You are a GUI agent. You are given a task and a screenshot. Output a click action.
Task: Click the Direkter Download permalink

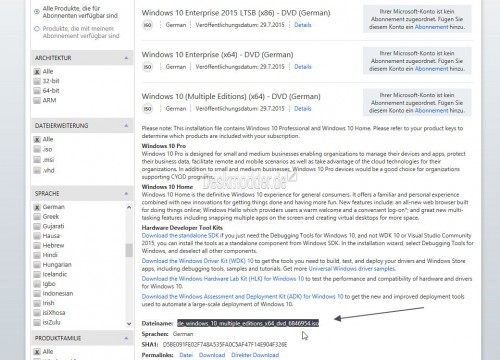(255, 355)
